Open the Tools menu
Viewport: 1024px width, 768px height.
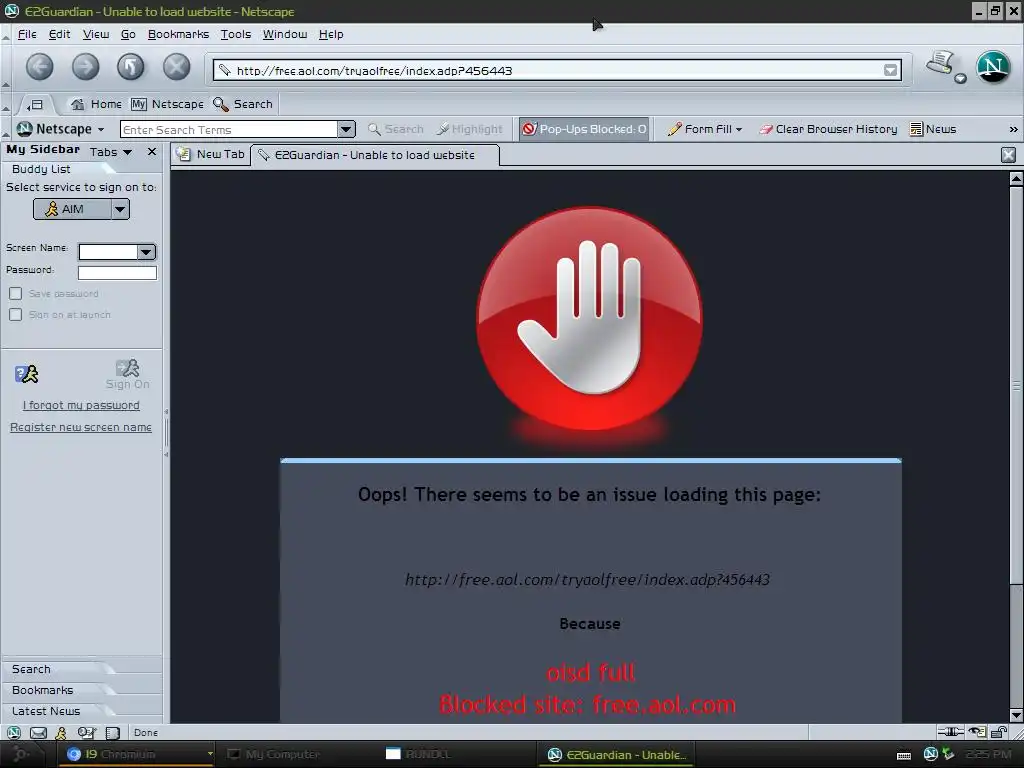click(236, 34)
